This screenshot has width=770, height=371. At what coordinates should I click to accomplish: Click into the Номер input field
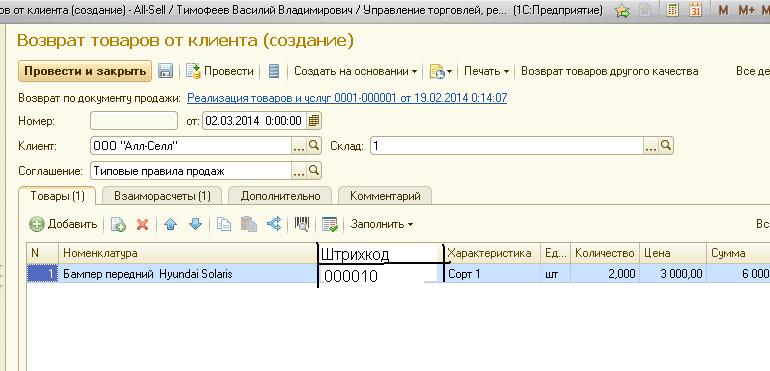tap(134, 121)
